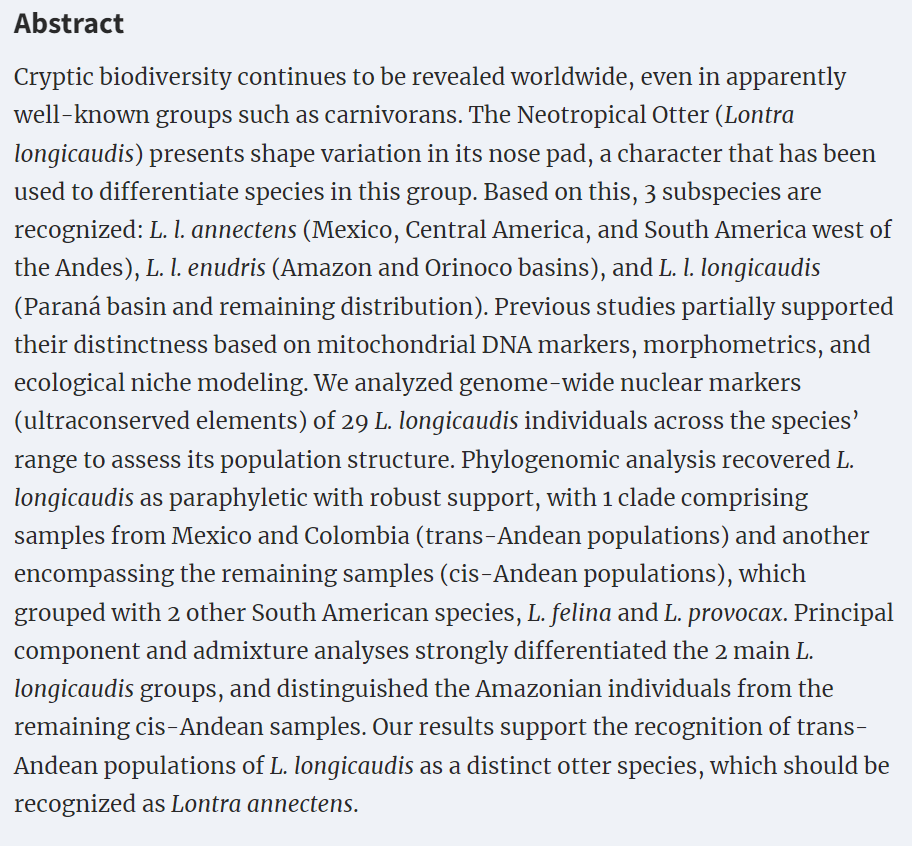Click the Abstract heading
The width and height of the screenshot is (912, 846).
[69, 24]
